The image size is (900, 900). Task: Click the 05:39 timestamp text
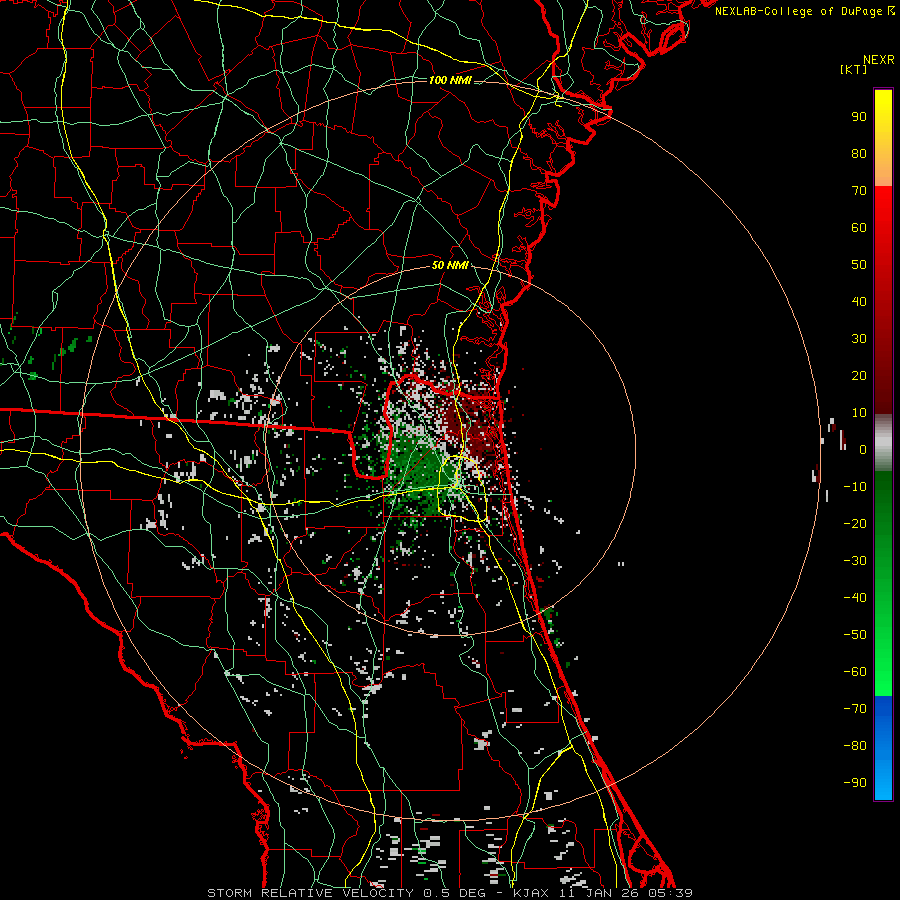[670, 893]
